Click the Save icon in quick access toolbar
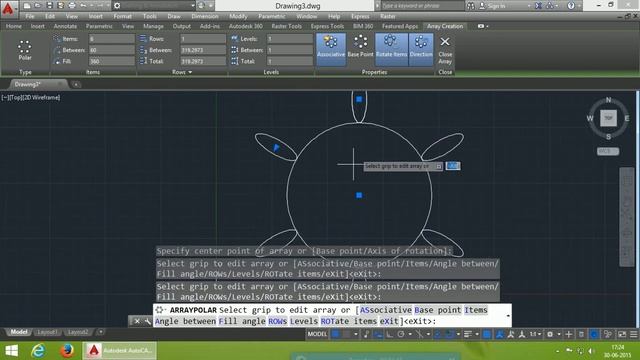Viewport: 640px width, 360px height. [x=49, y=6]
